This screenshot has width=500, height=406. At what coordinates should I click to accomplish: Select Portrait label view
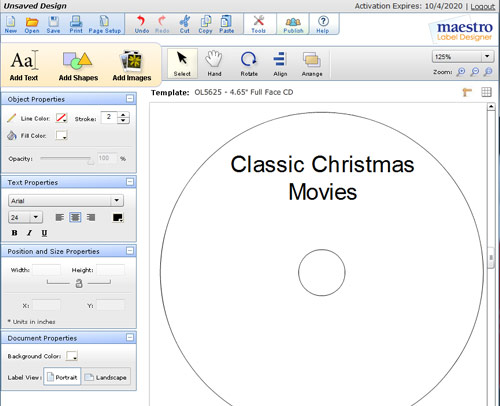tap(62, 377)
